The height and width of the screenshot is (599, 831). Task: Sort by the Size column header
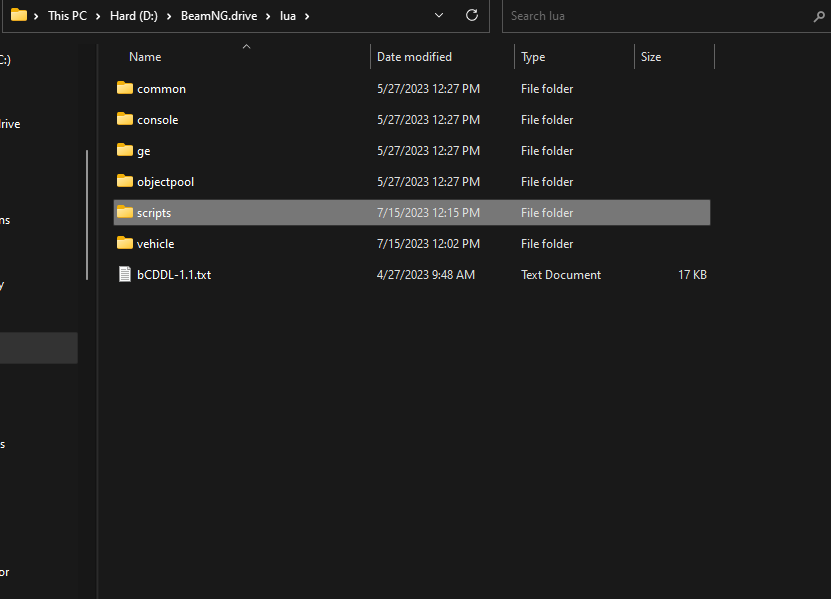click(x=651, y=57)
